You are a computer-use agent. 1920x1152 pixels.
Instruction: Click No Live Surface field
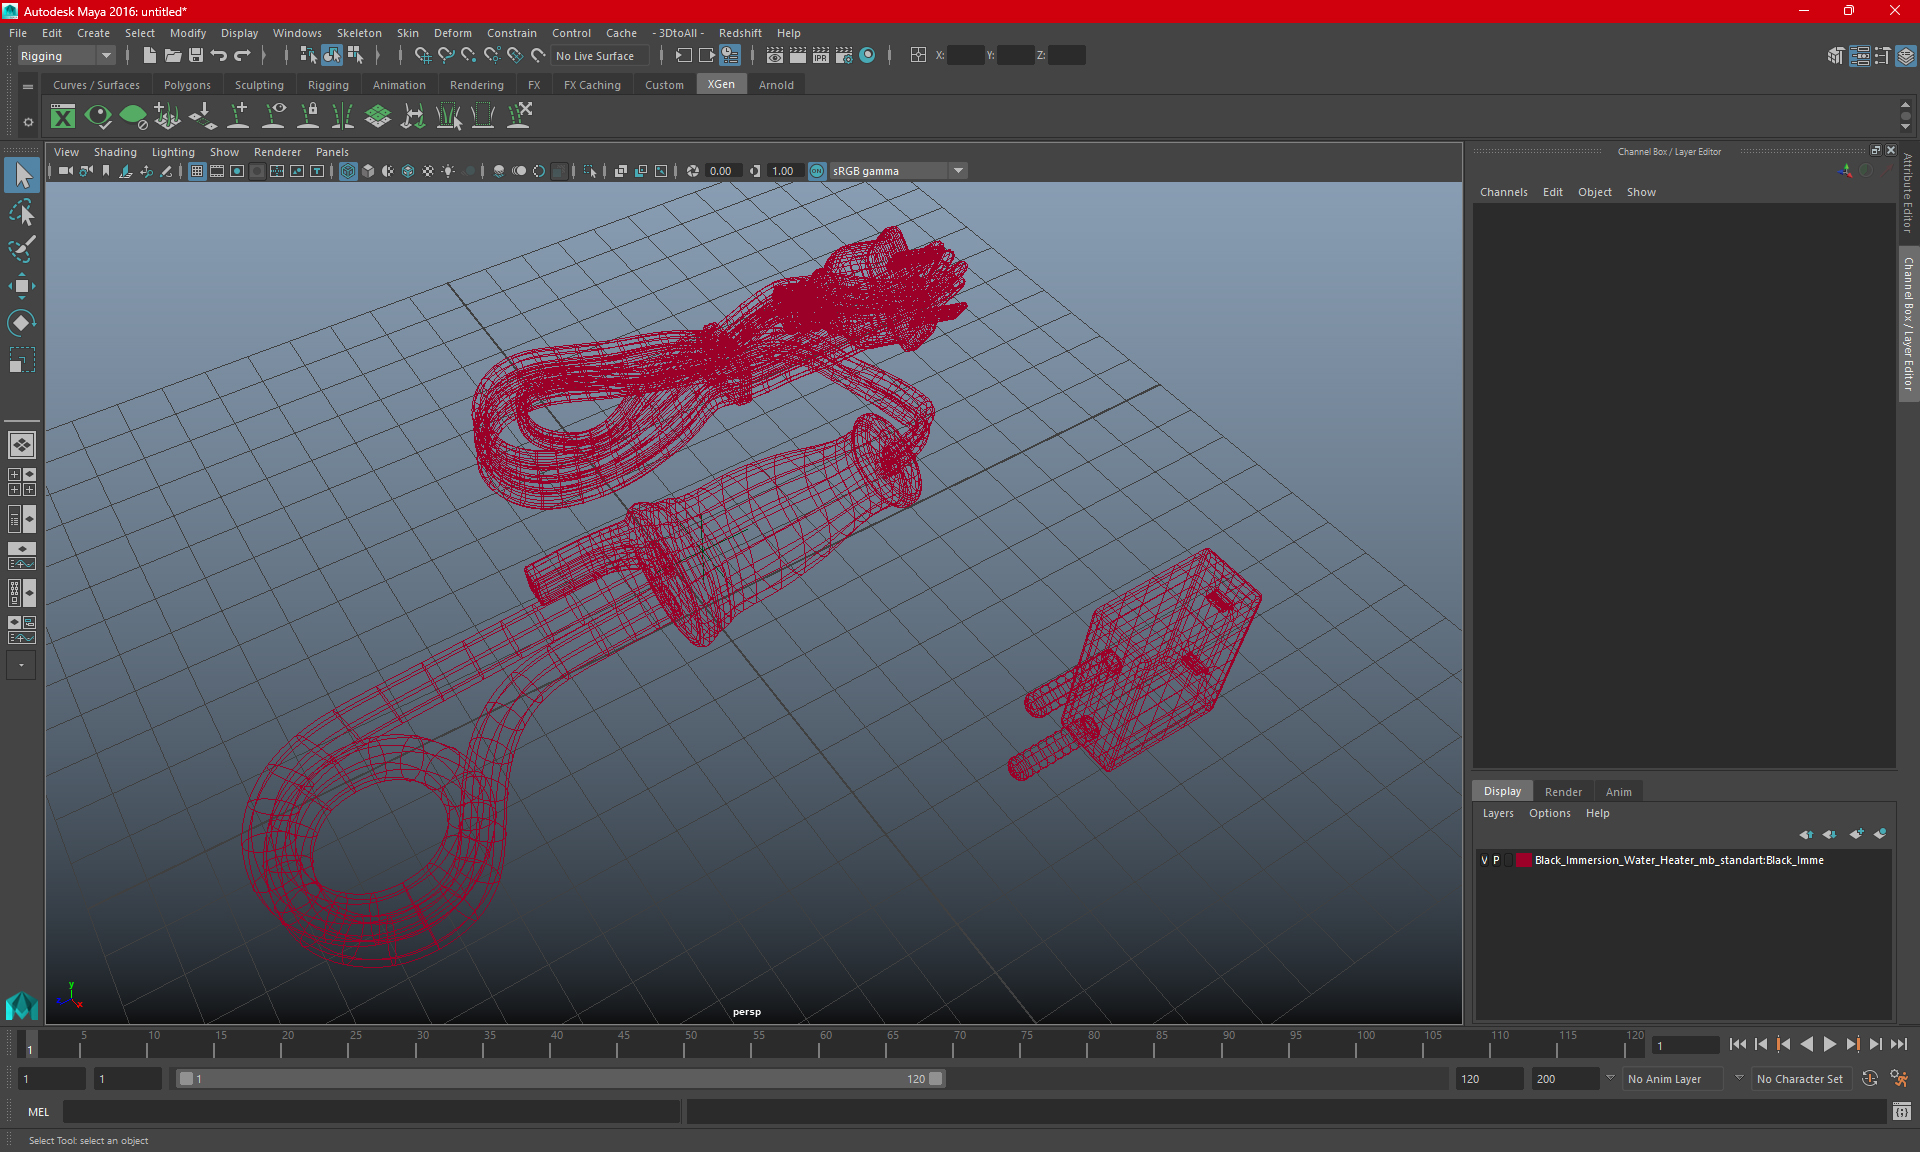(600, 56)
